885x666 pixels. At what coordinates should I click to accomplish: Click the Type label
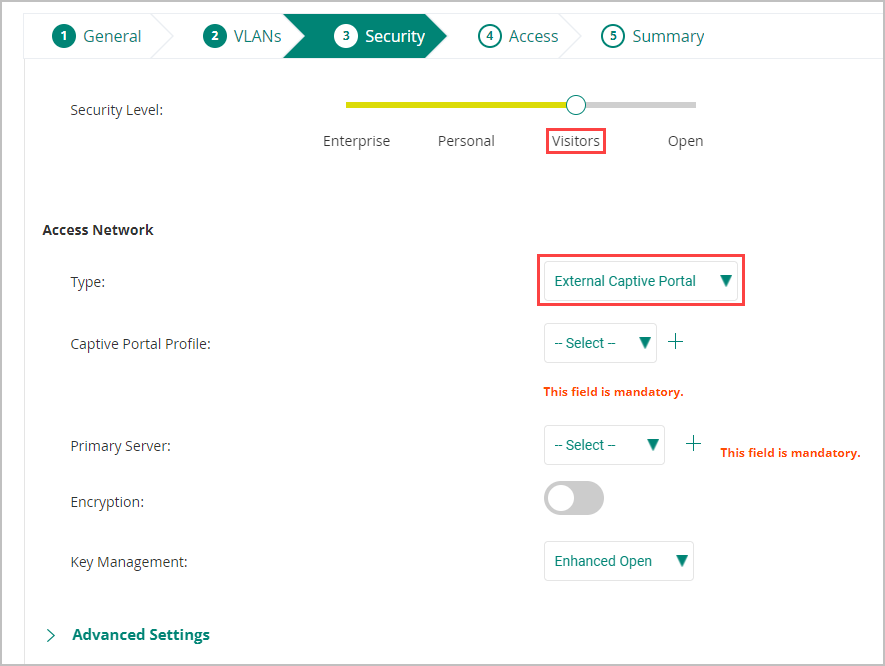(x=87, y=282)
